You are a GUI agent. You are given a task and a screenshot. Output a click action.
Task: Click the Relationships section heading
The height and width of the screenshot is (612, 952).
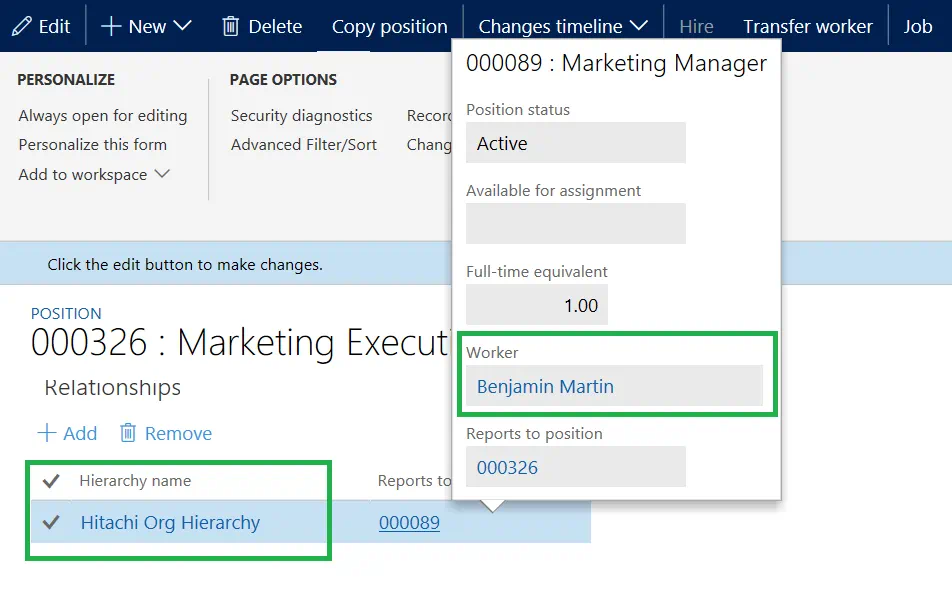coord(112,387)
